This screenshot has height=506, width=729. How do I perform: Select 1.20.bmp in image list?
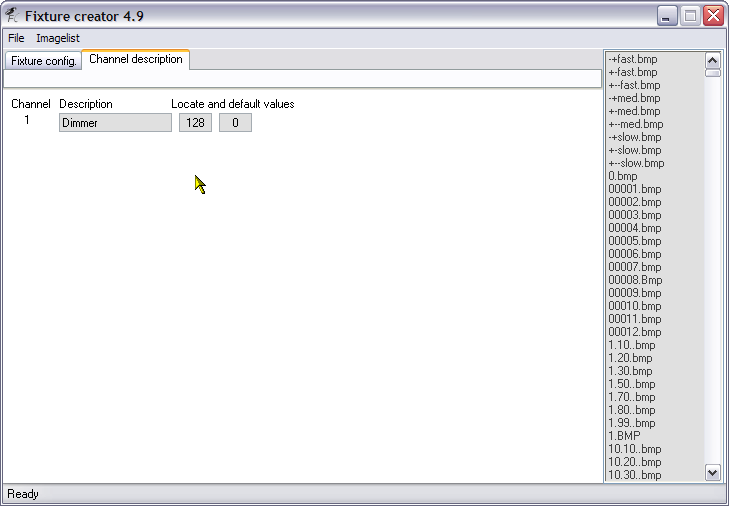(x=630, y=359)
